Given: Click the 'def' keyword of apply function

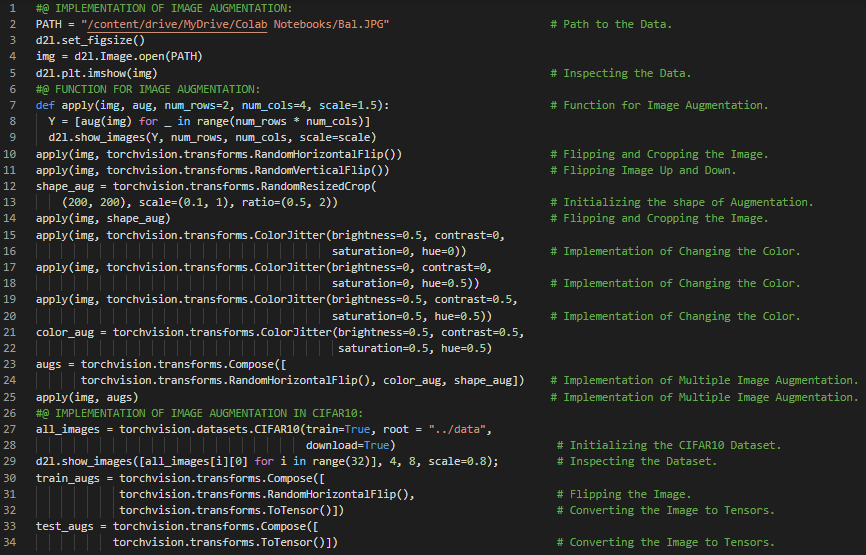Looking at the screenshot, I should 45,105.
